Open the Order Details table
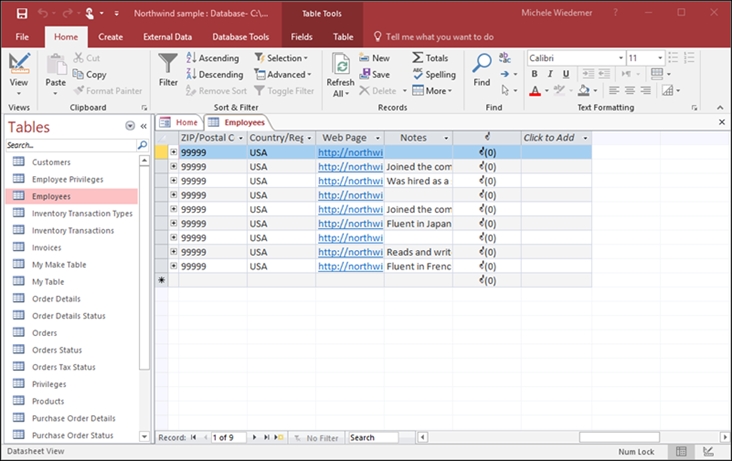Viewport: 732px width, 461px height. [x=56, y=298]
